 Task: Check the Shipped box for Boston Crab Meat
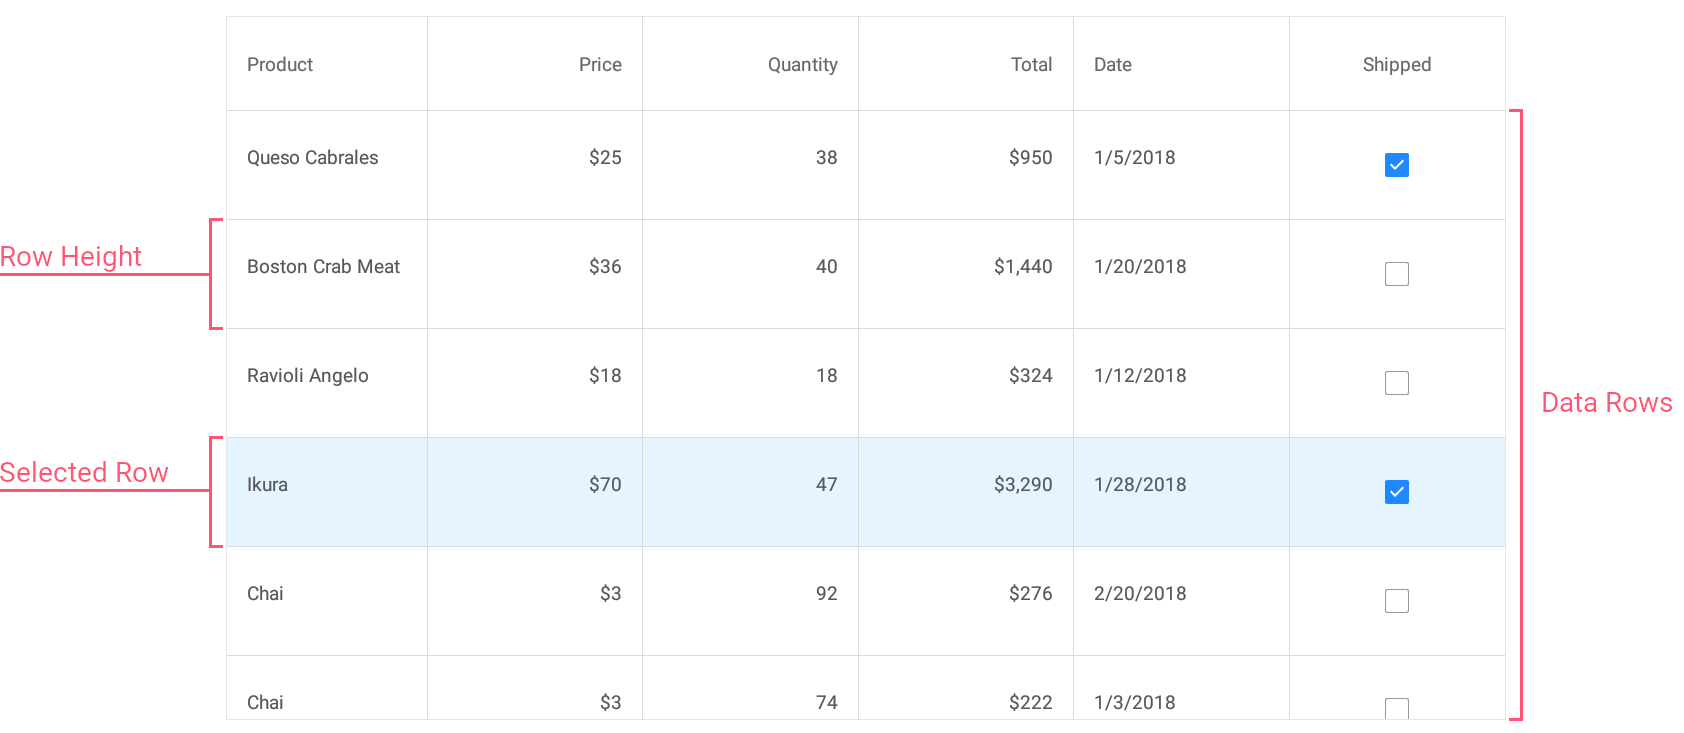[1397, 274]
